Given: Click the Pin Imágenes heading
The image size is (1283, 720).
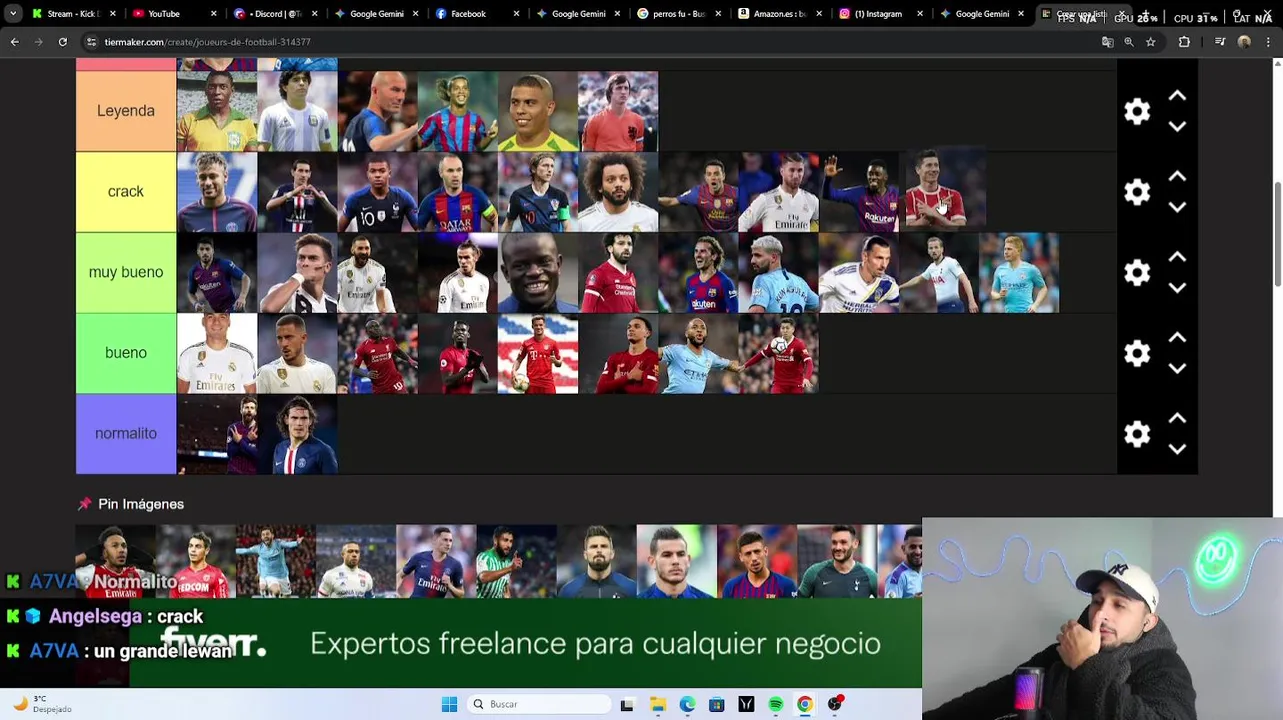Looking at the screenshot, I should (x=141, y=504).
